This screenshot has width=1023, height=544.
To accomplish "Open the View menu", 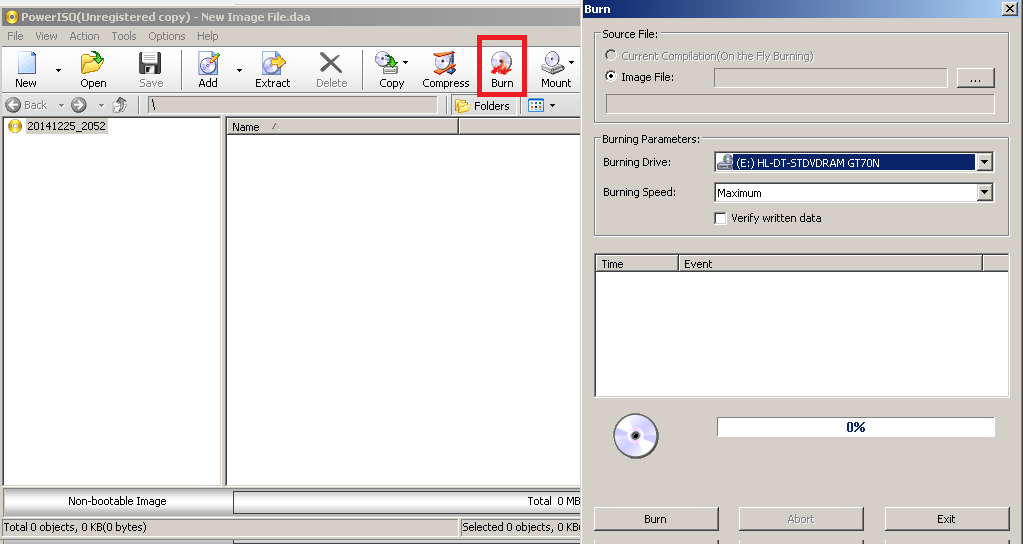I will (x=46, y=36).
